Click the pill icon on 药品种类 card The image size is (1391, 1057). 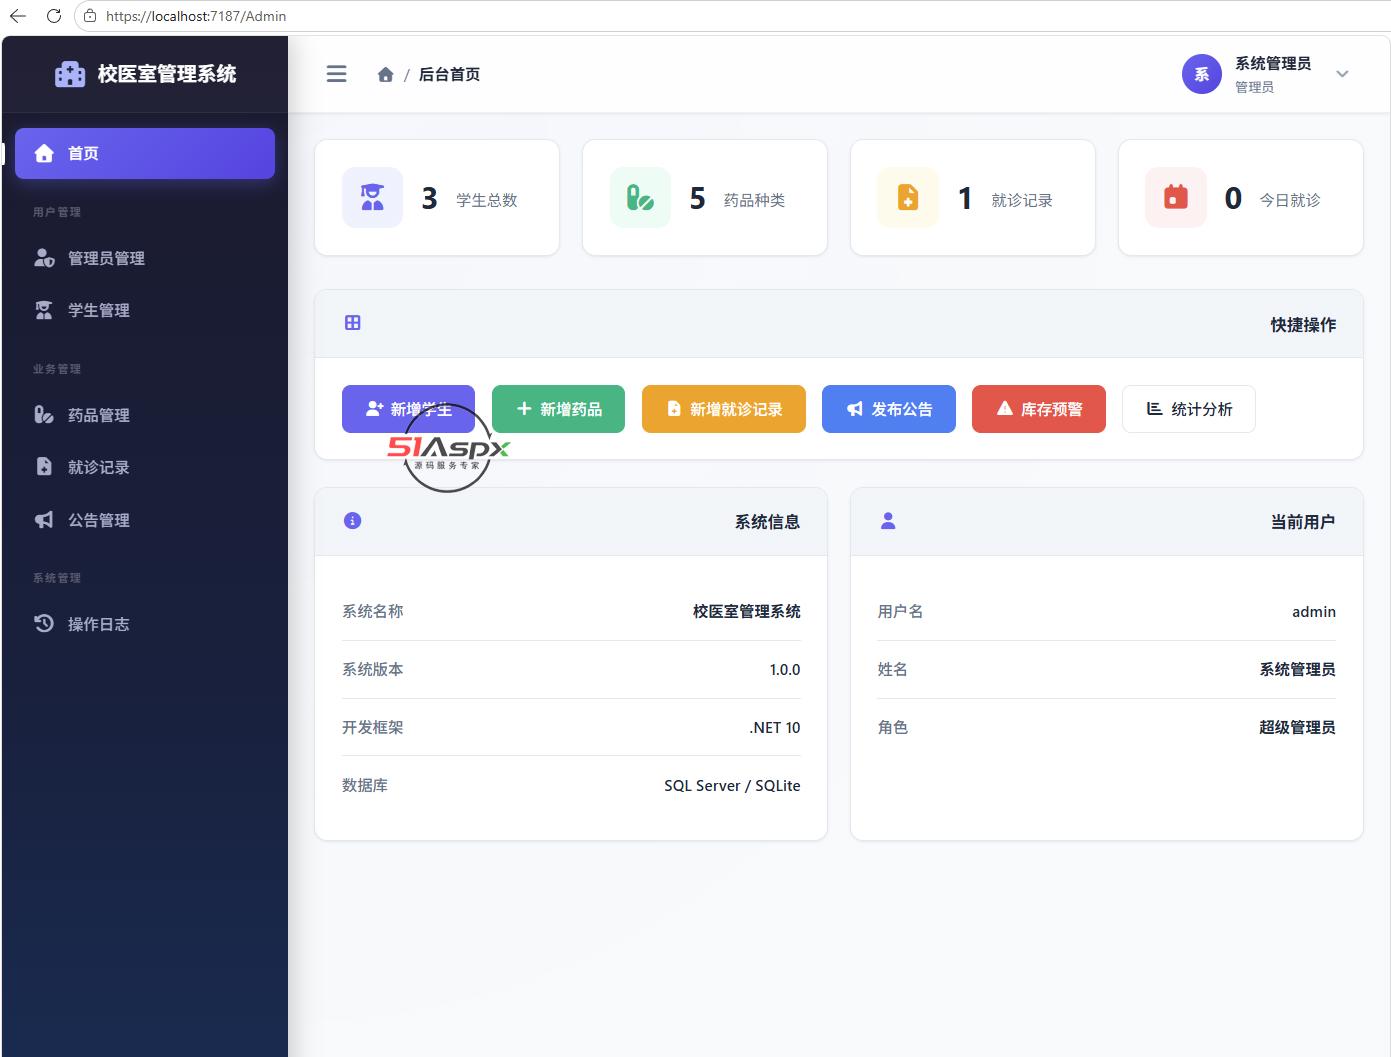(640, 197)
